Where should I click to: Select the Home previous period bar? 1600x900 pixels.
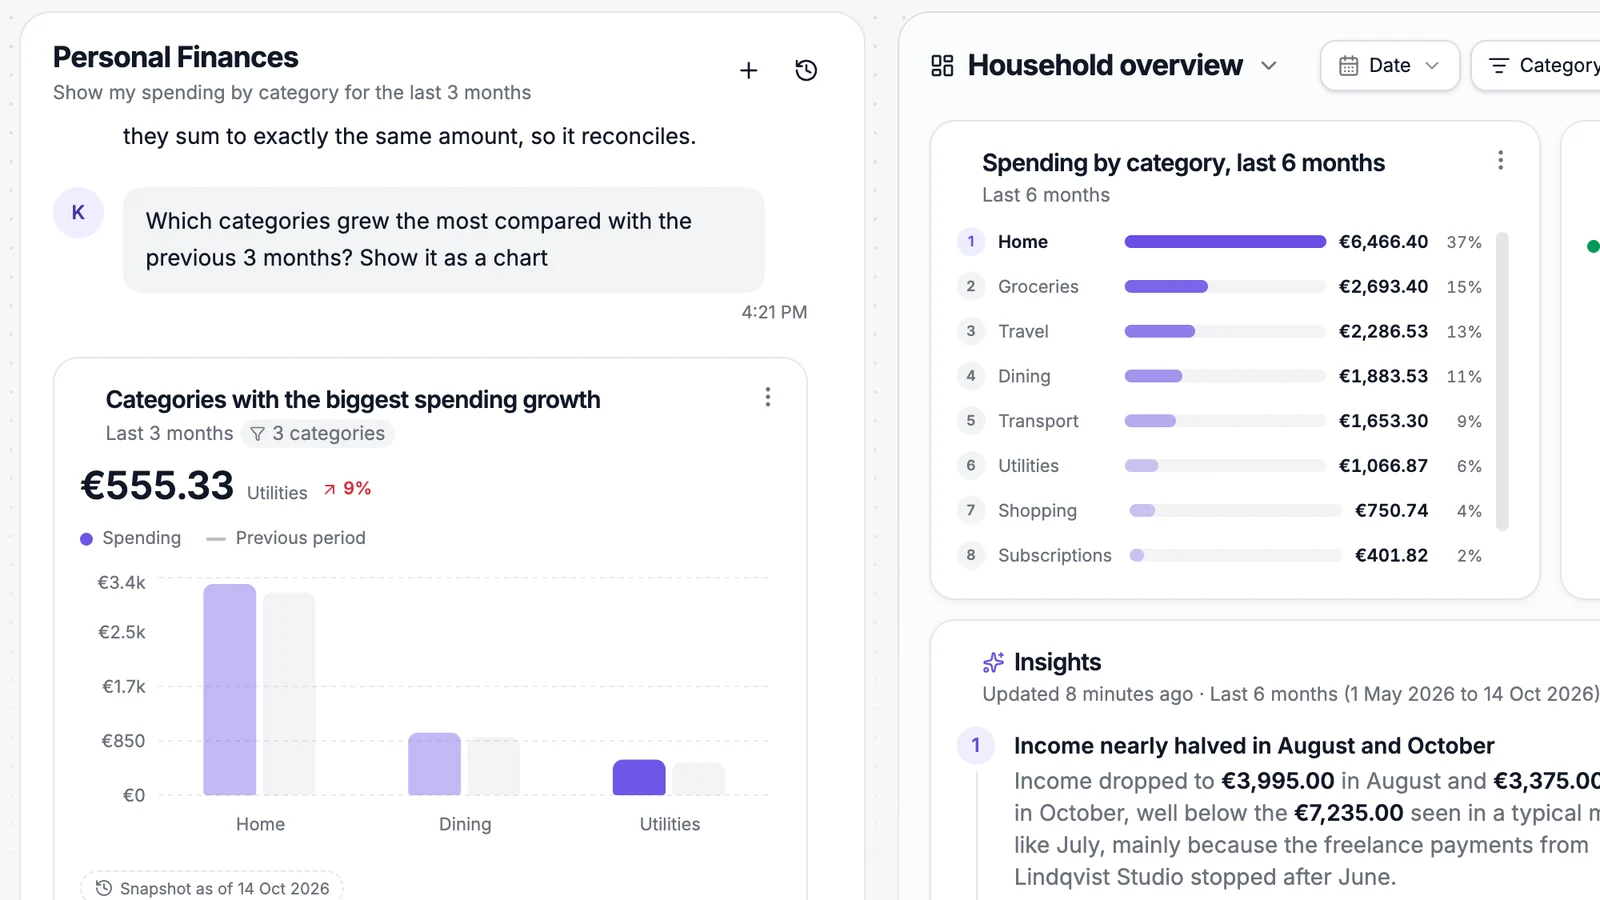[289, 694]
